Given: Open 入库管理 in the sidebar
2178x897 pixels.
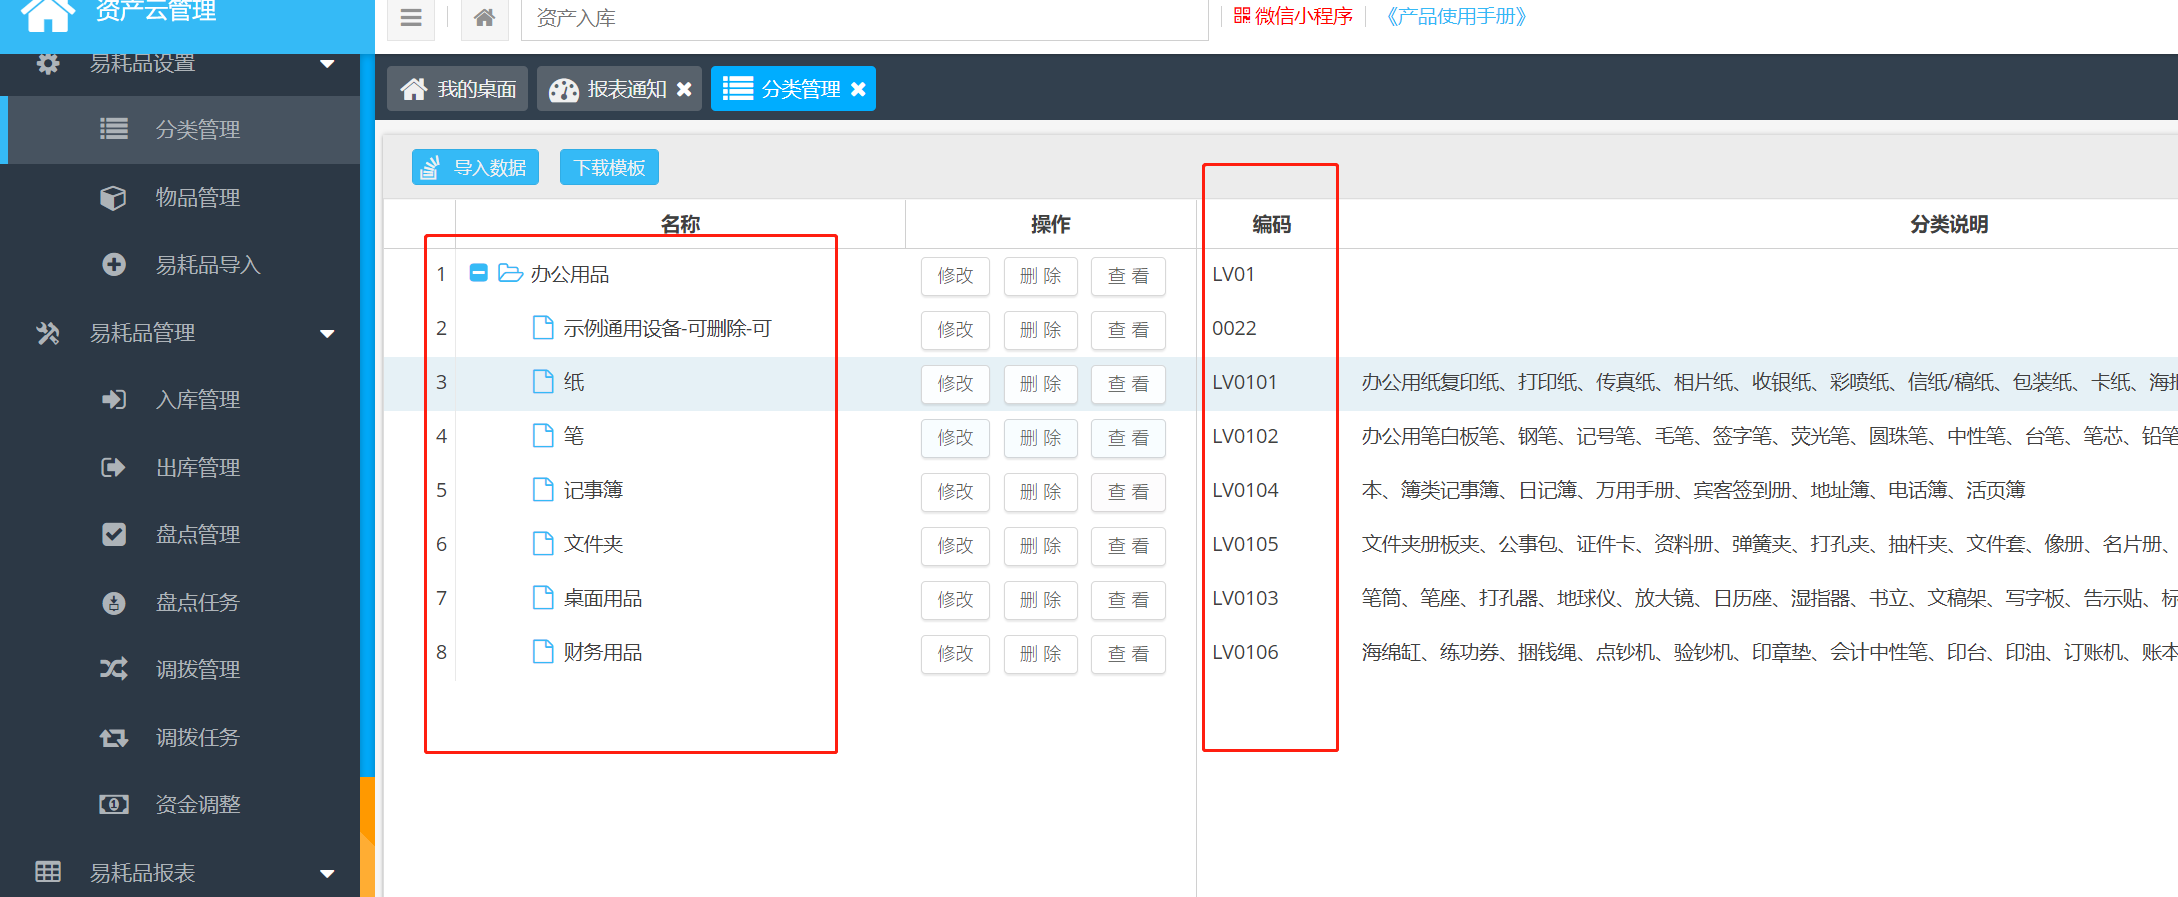Looking at the screenshot, I should point(180,400).
